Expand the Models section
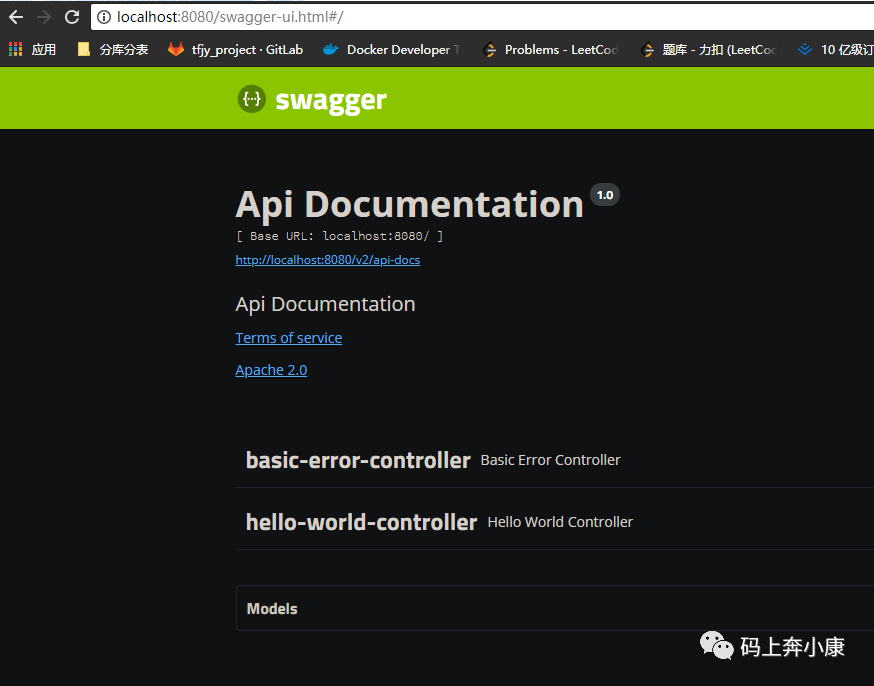 (555, 608)
